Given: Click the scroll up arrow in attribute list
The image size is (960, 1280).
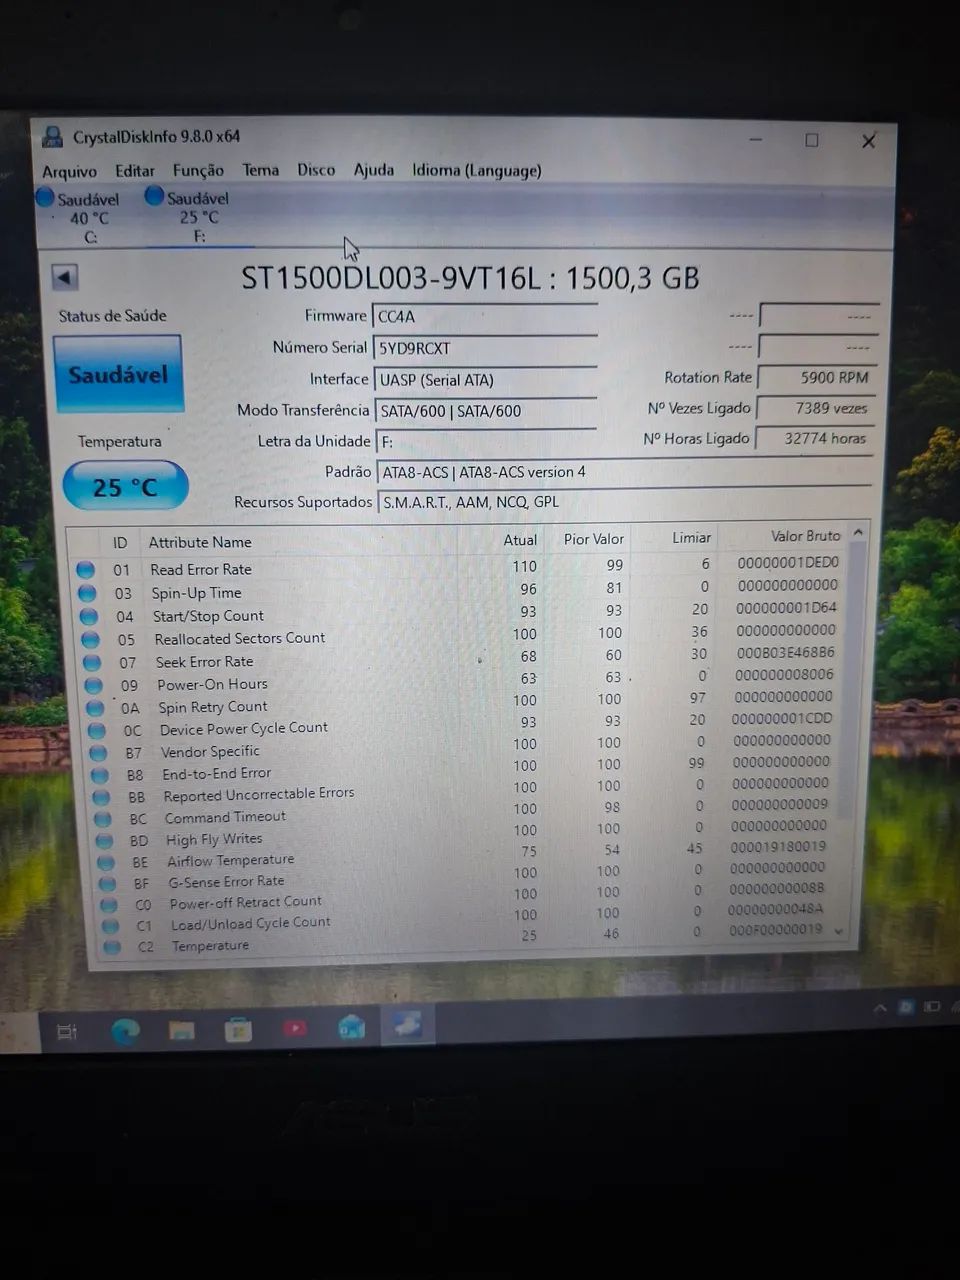Looking at the screenshot, I should [x=857, y=534].
